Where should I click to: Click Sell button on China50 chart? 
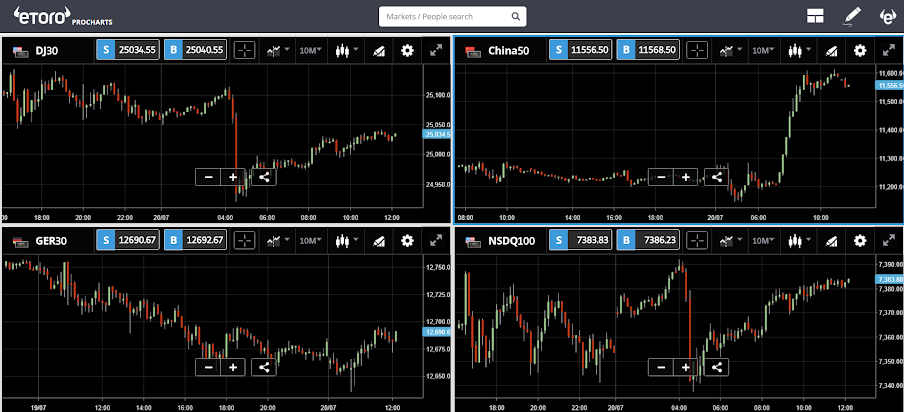point(580,50)
